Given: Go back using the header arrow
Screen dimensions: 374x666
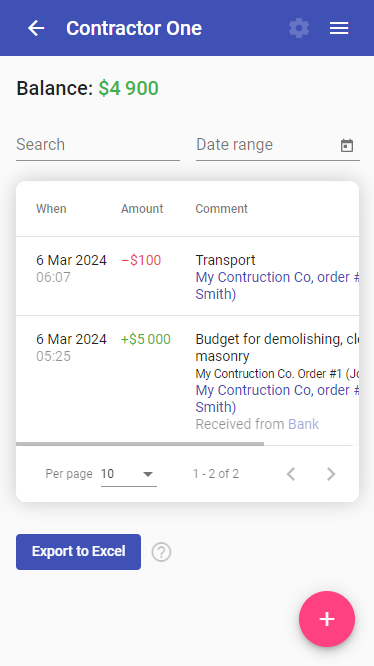Looking at the screenshot, I should tap(36, 28).
